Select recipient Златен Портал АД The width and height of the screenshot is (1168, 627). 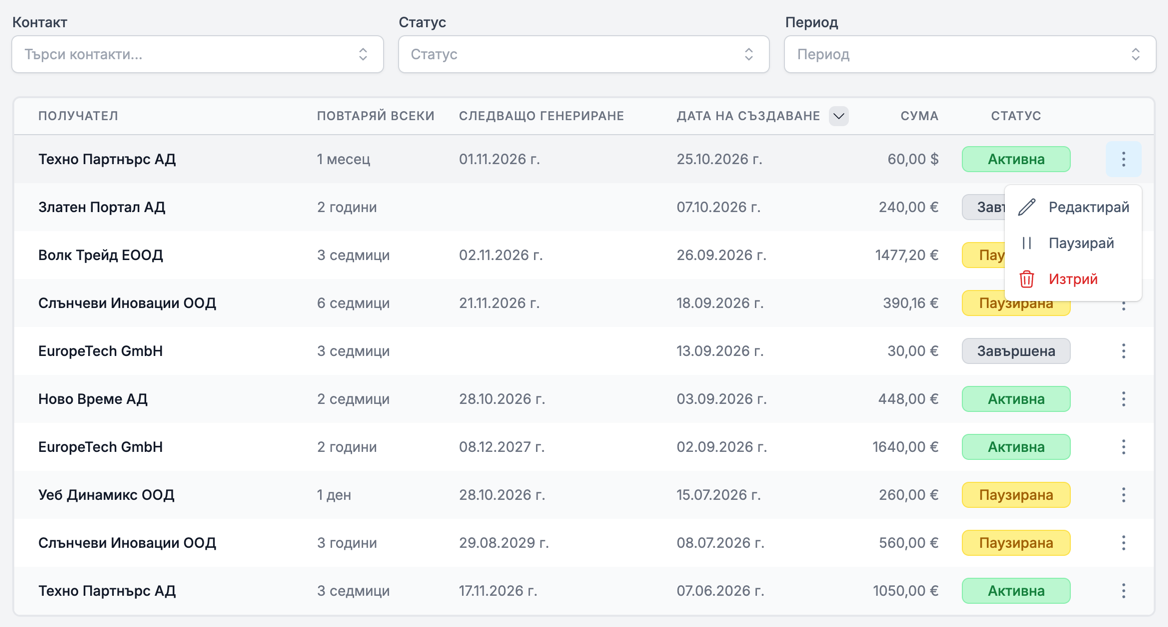coord(101,207)
